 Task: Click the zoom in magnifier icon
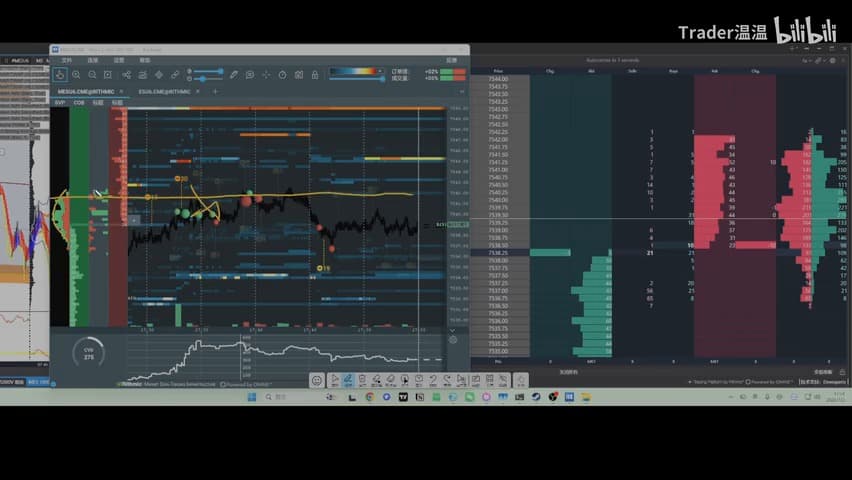[x=76, y=75]
